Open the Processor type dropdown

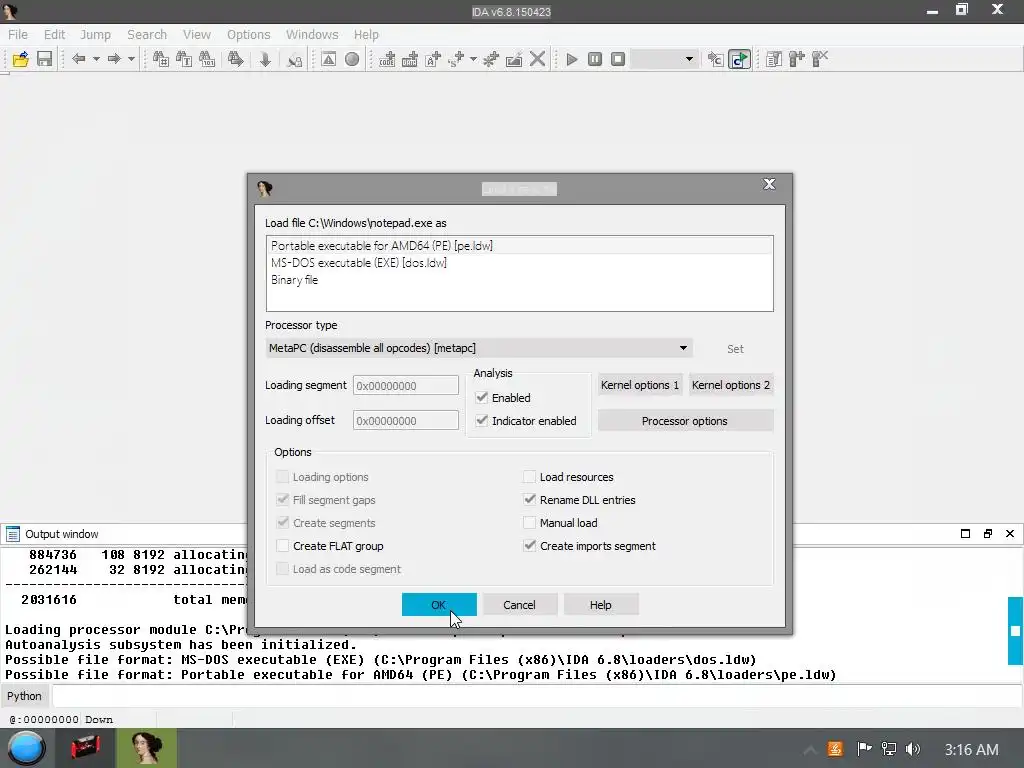pos(479,348)
